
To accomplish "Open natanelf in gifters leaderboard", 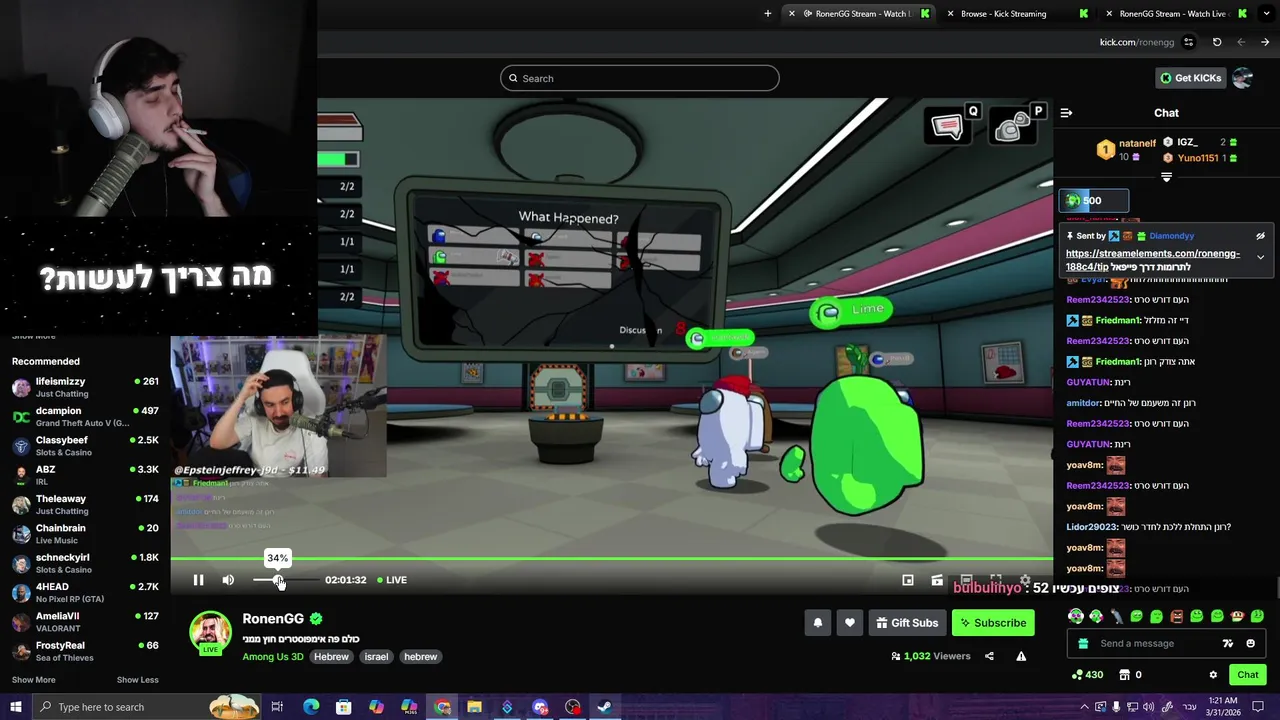I will 1137,144.
